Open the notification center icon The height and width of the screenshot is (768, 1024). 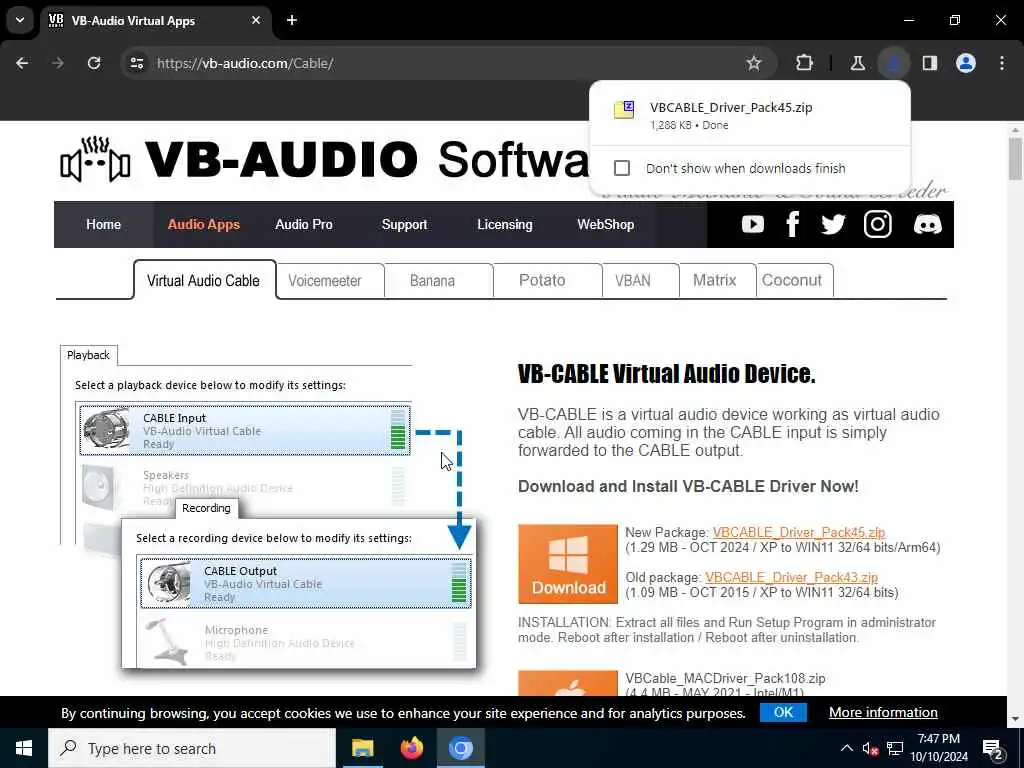(x=993, y=749)
